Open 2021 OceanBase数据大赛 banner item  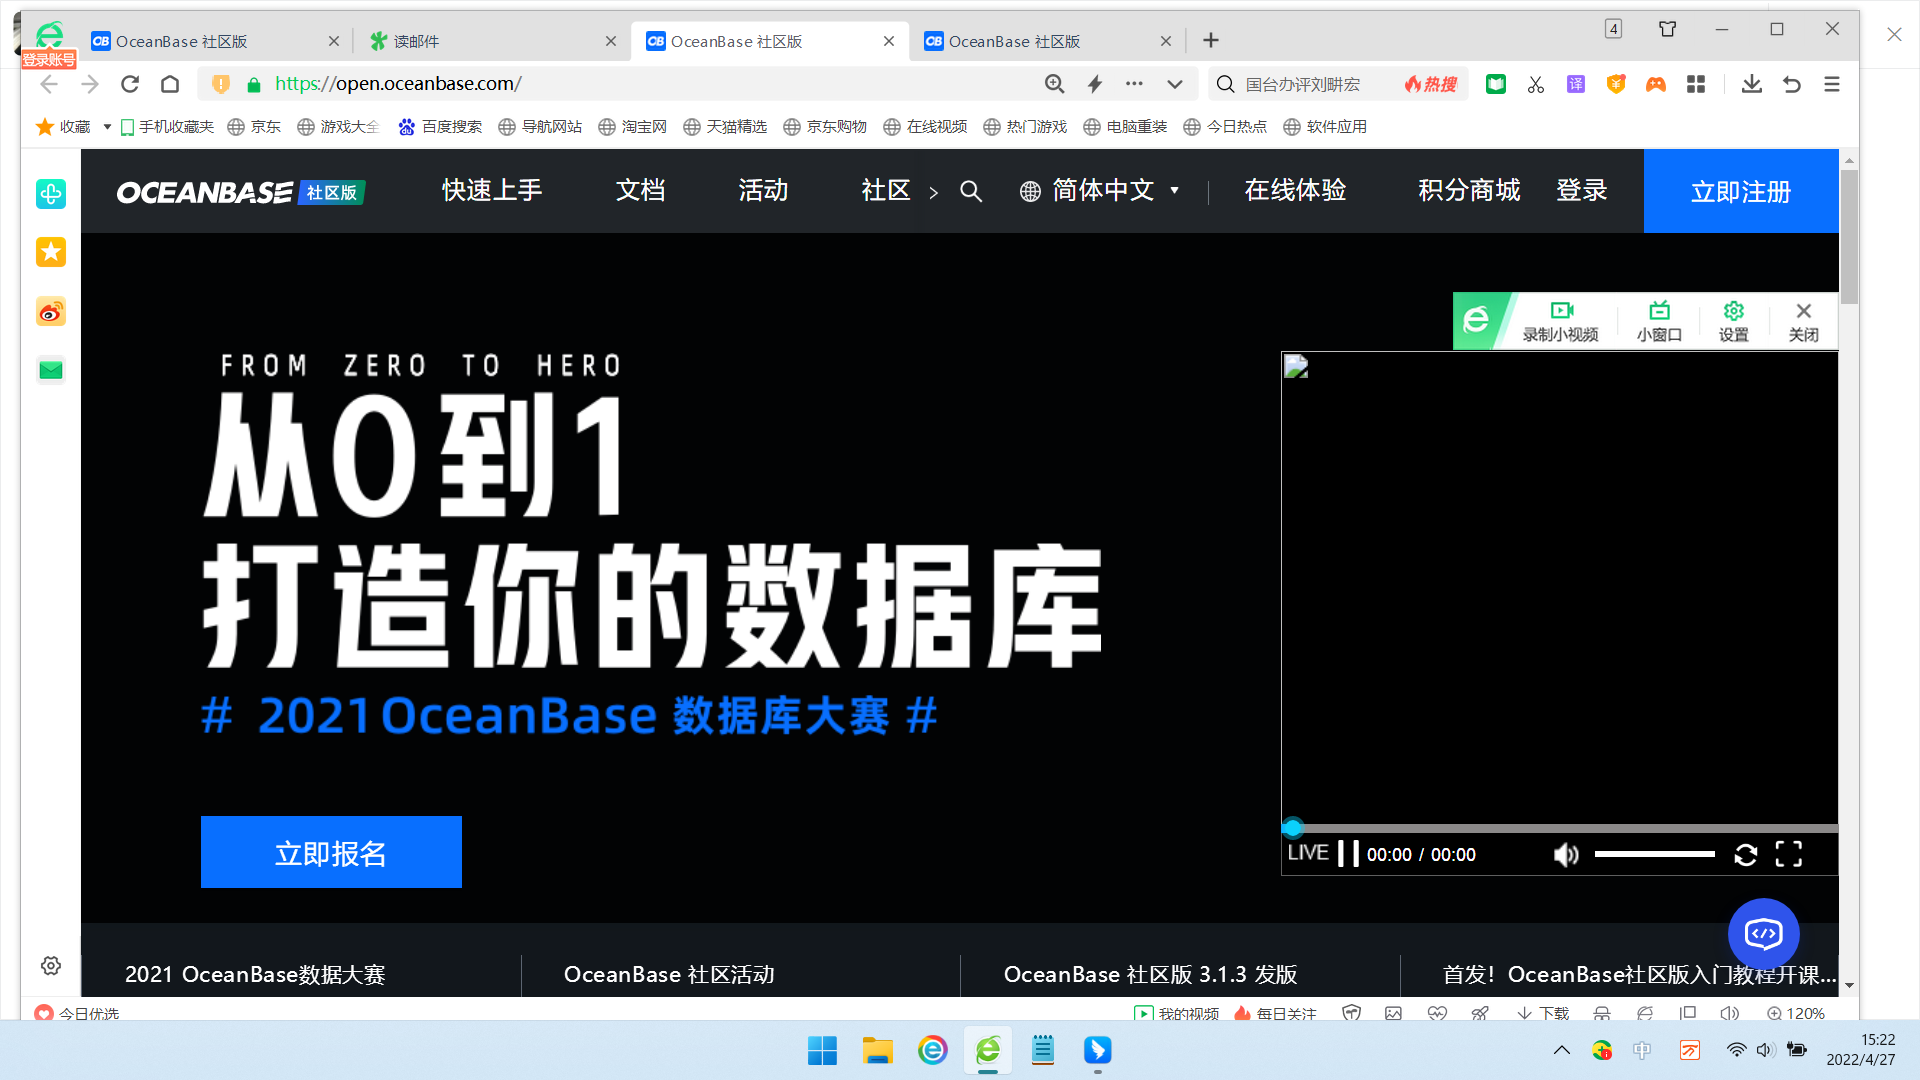[x=255, y=974]
